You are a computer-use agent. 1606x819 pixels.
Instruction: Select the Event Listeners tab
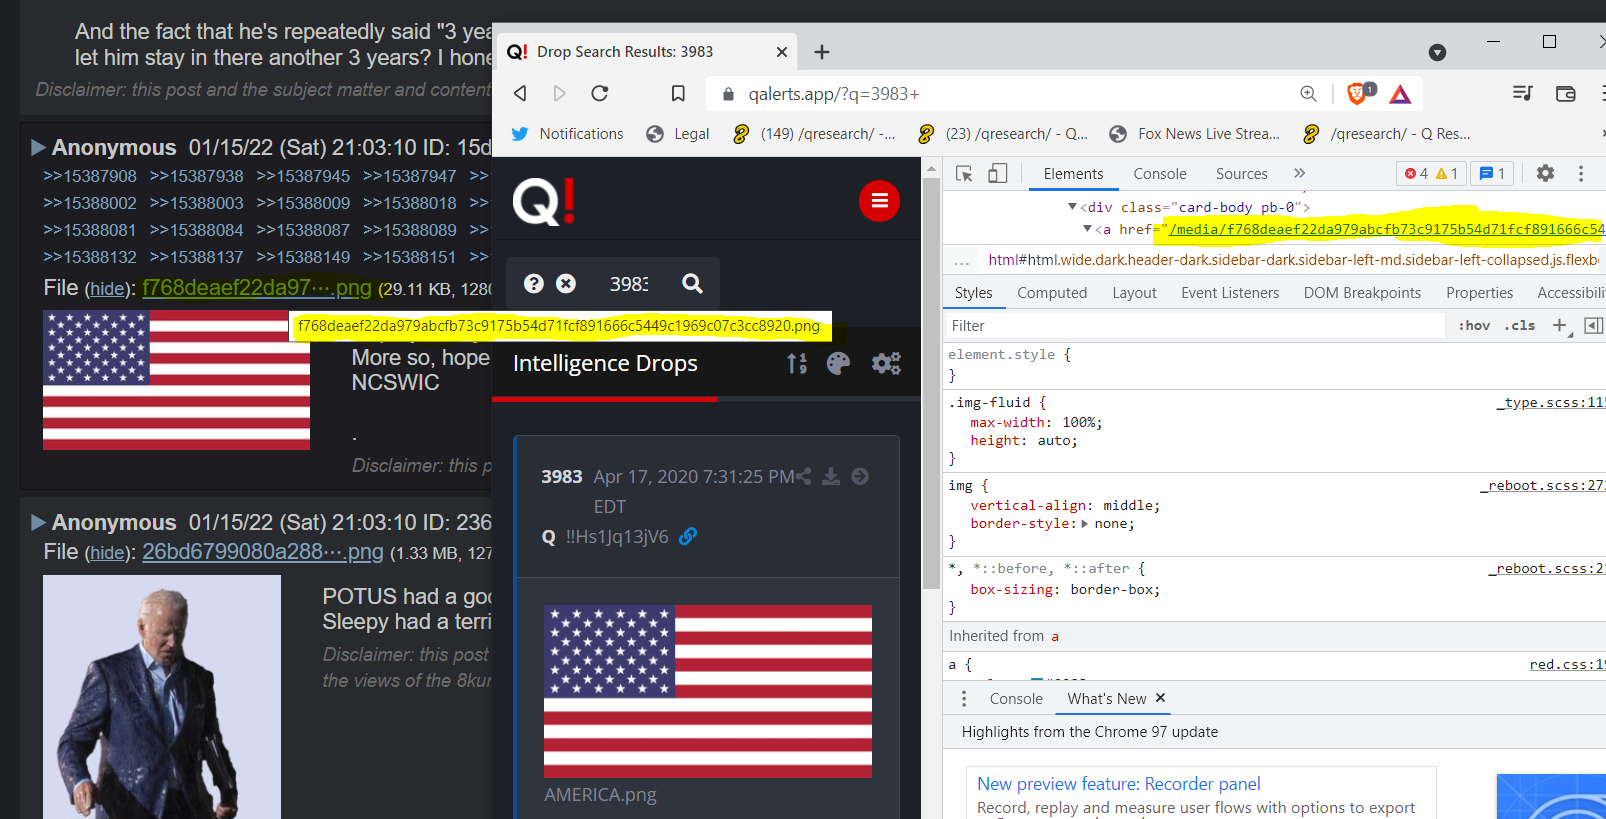(1230, 293)
